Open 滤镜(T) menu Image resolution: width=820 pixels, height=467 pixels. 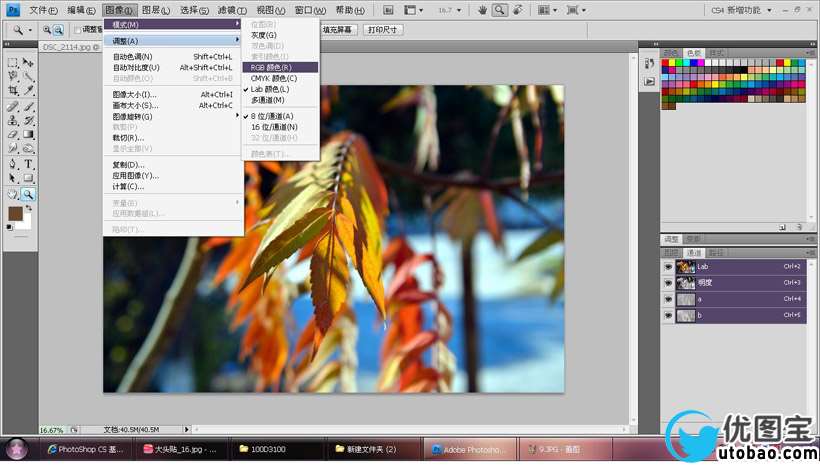click(232, 10)
